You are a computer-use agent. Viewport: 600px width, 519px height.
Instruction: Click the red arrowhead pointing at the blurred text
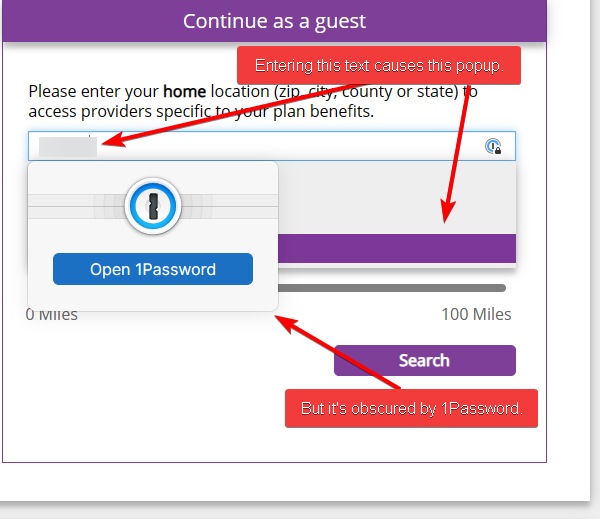pyautogui.click(x=107, y=144)
